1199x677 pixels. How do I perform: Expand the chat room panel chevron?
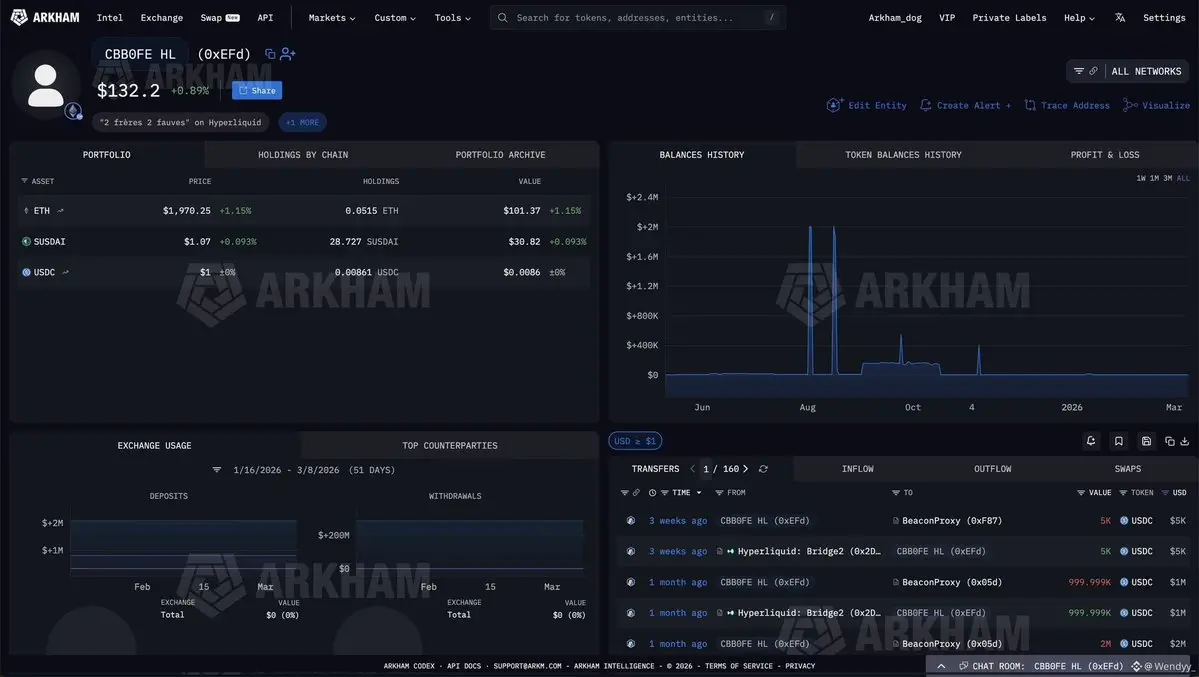941,666
